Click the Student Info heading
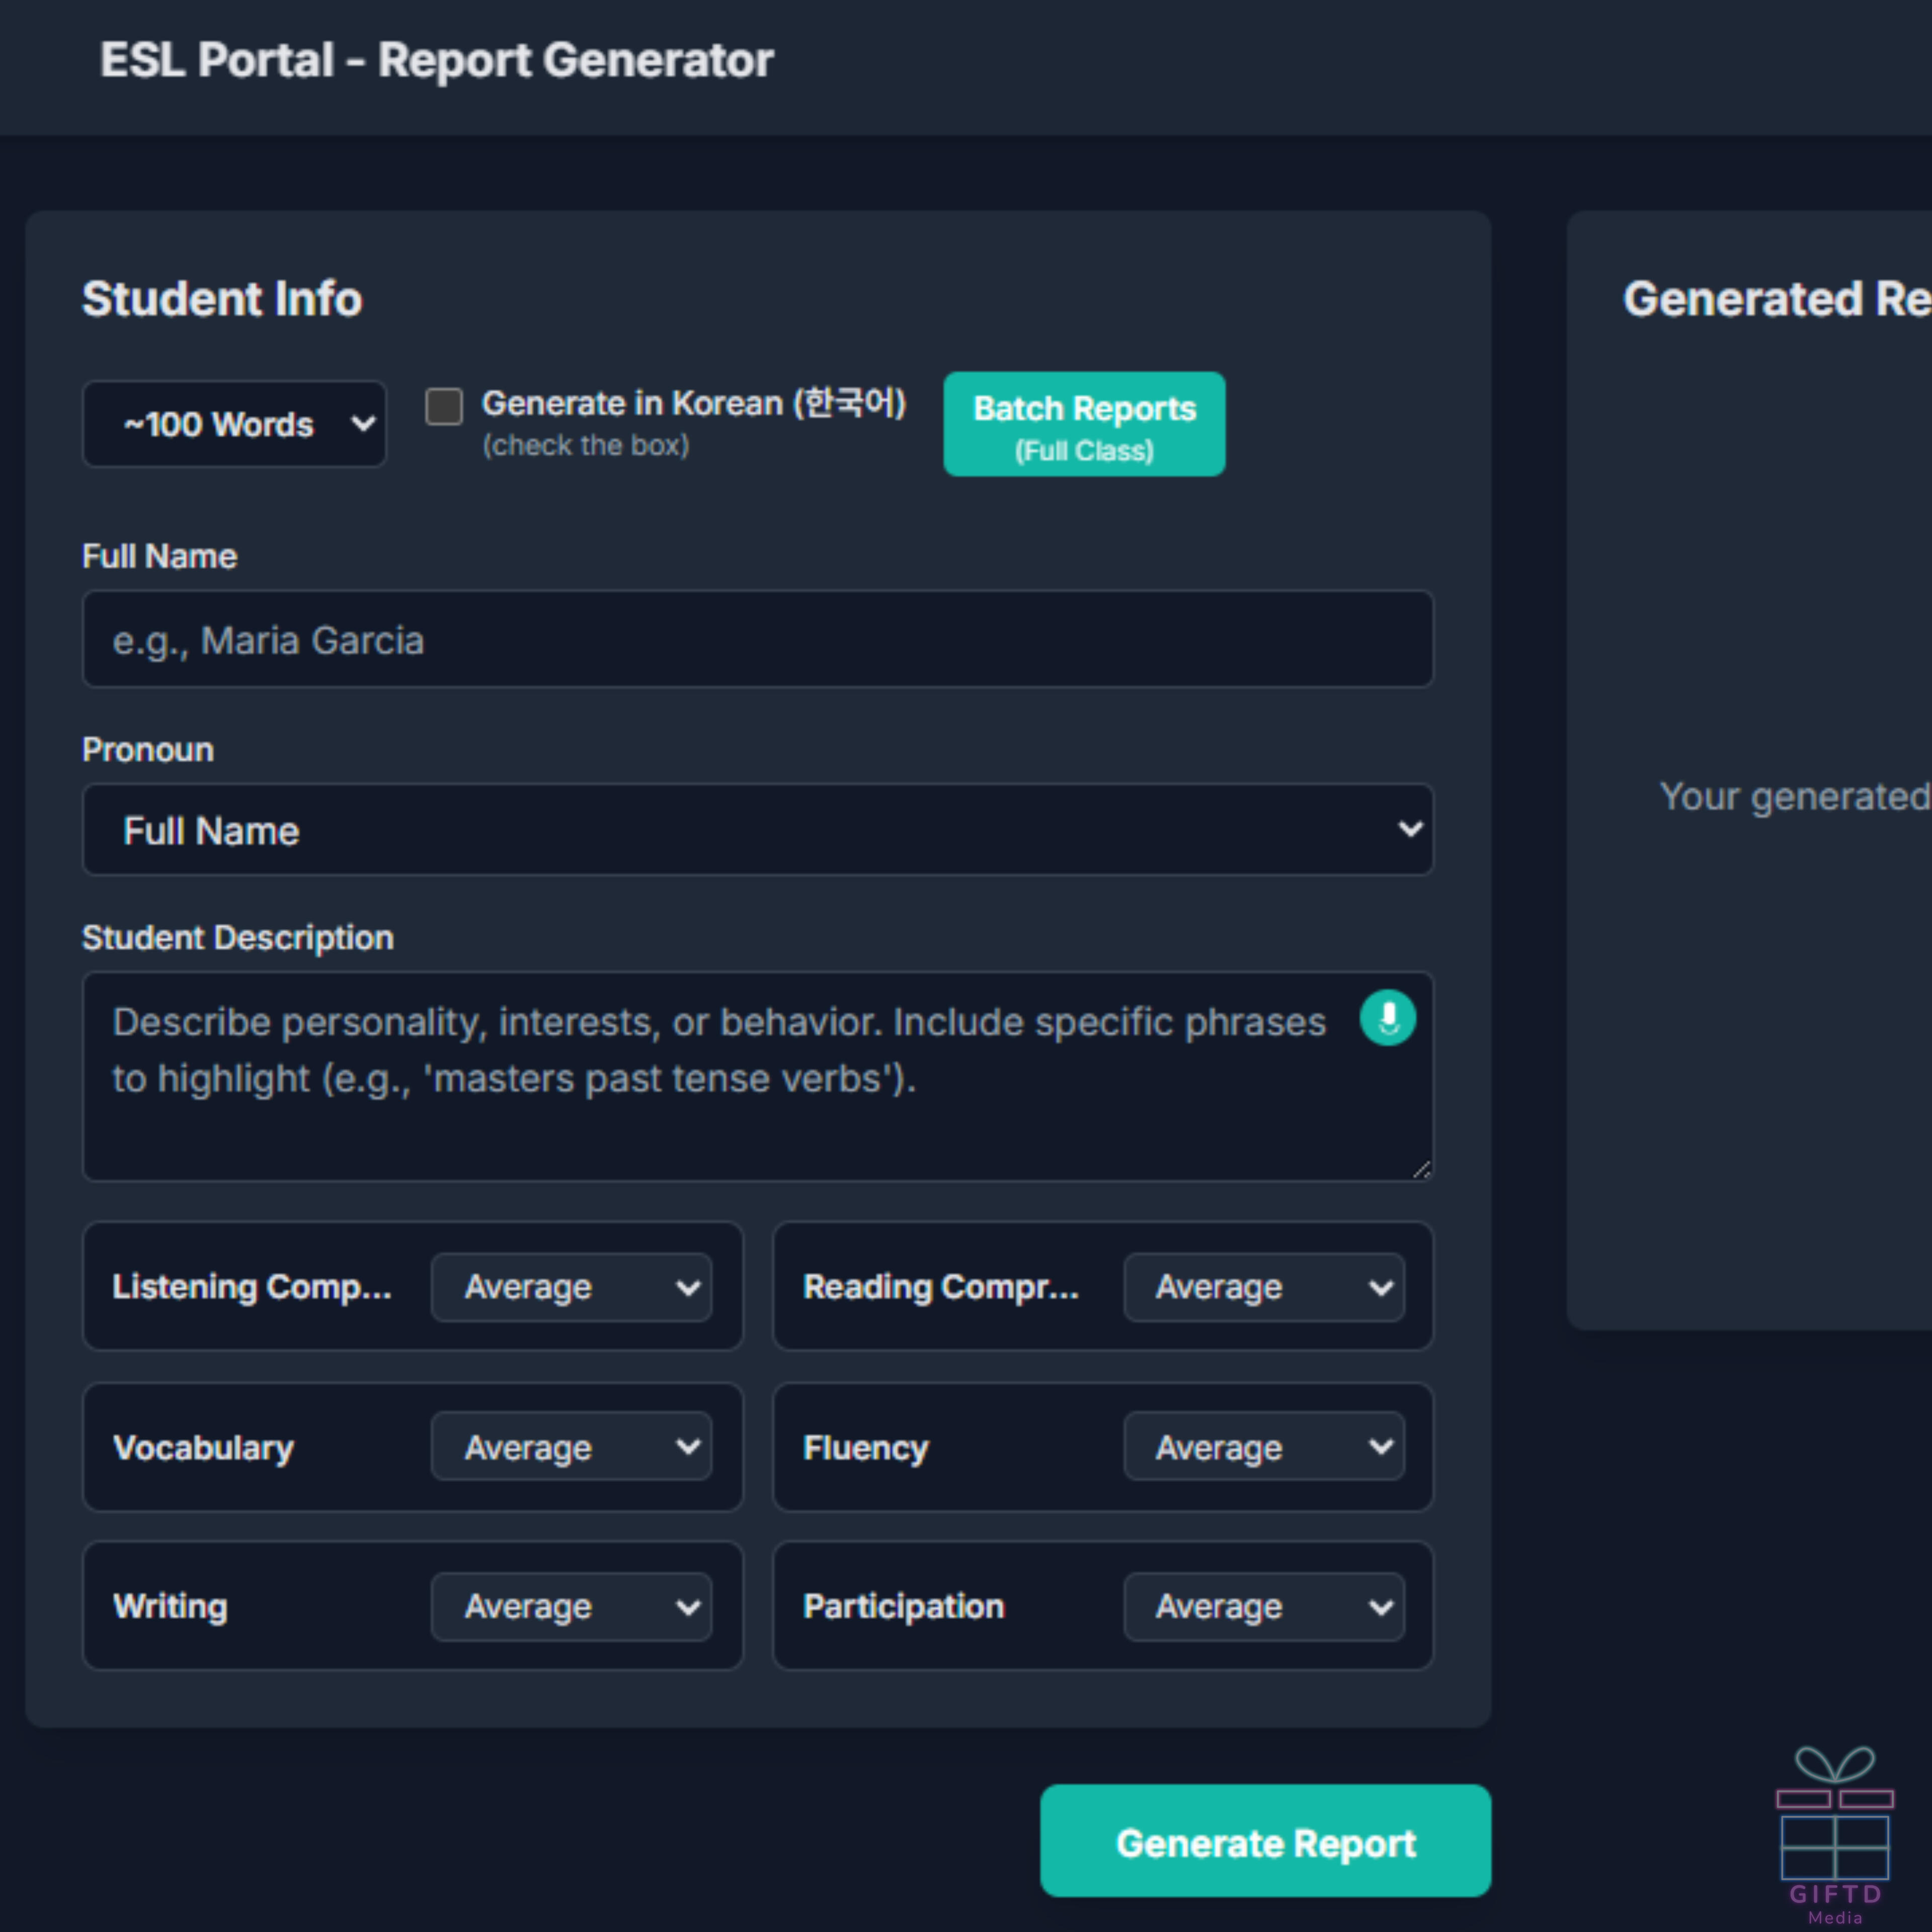1932x1932 pixels. (x=222, y=299)
